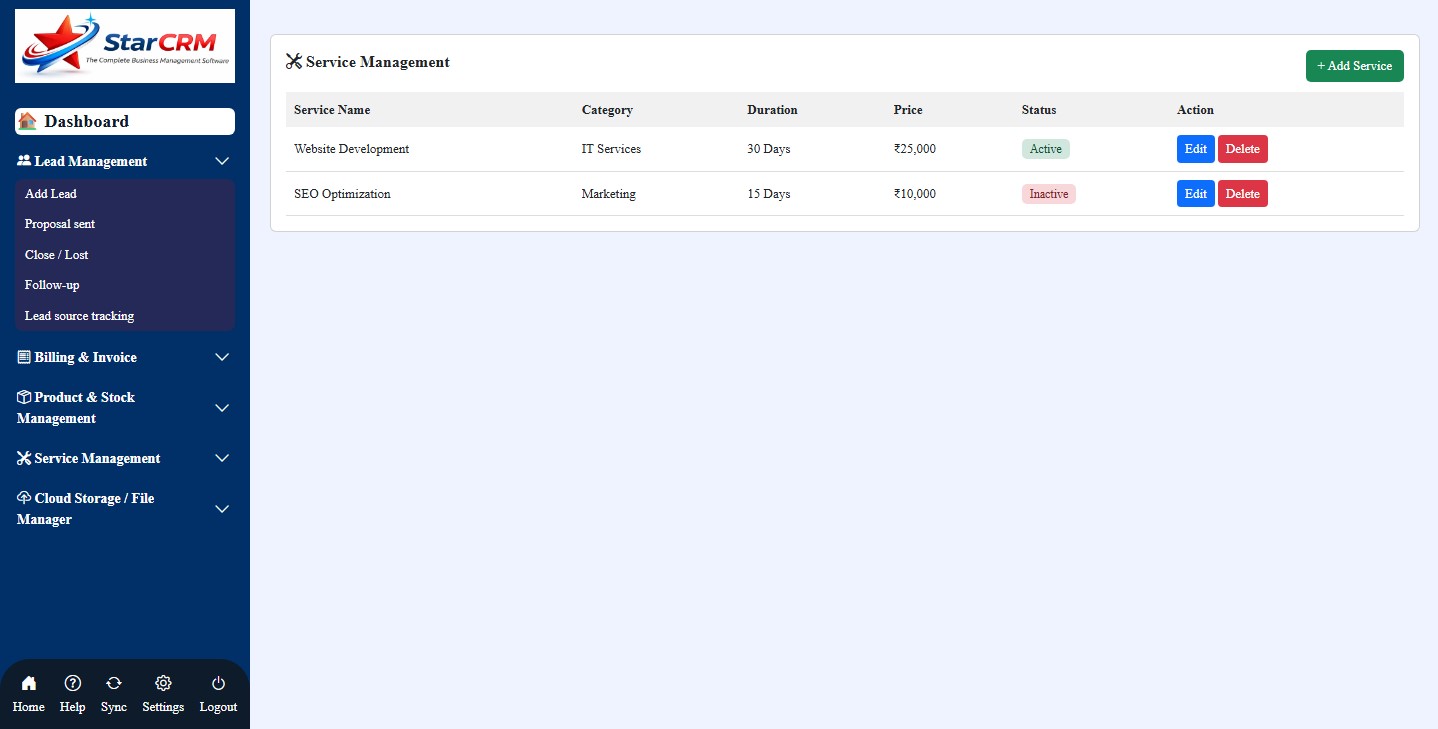Click the StarCRM logo
Image resolution: width=1438 pixels, height=729 pixels.
point(124,45)
